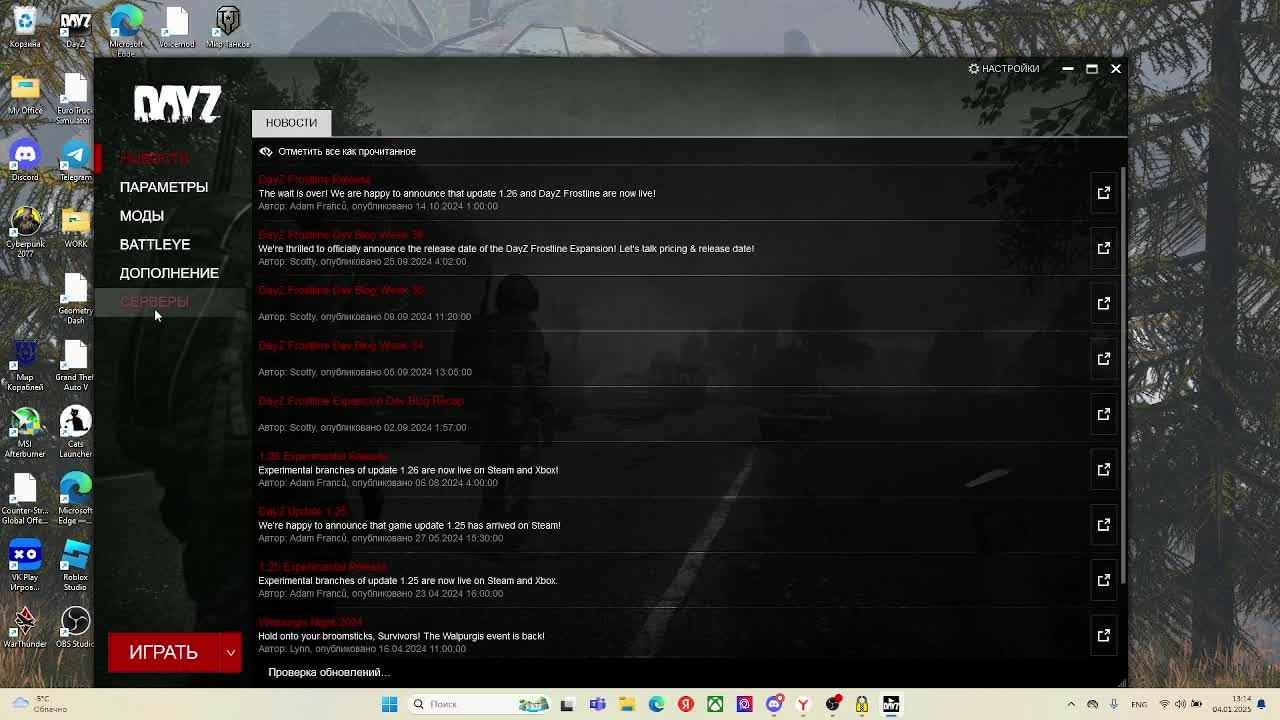Select Voicemod desktop shortcut

click(x=177, y=28)
